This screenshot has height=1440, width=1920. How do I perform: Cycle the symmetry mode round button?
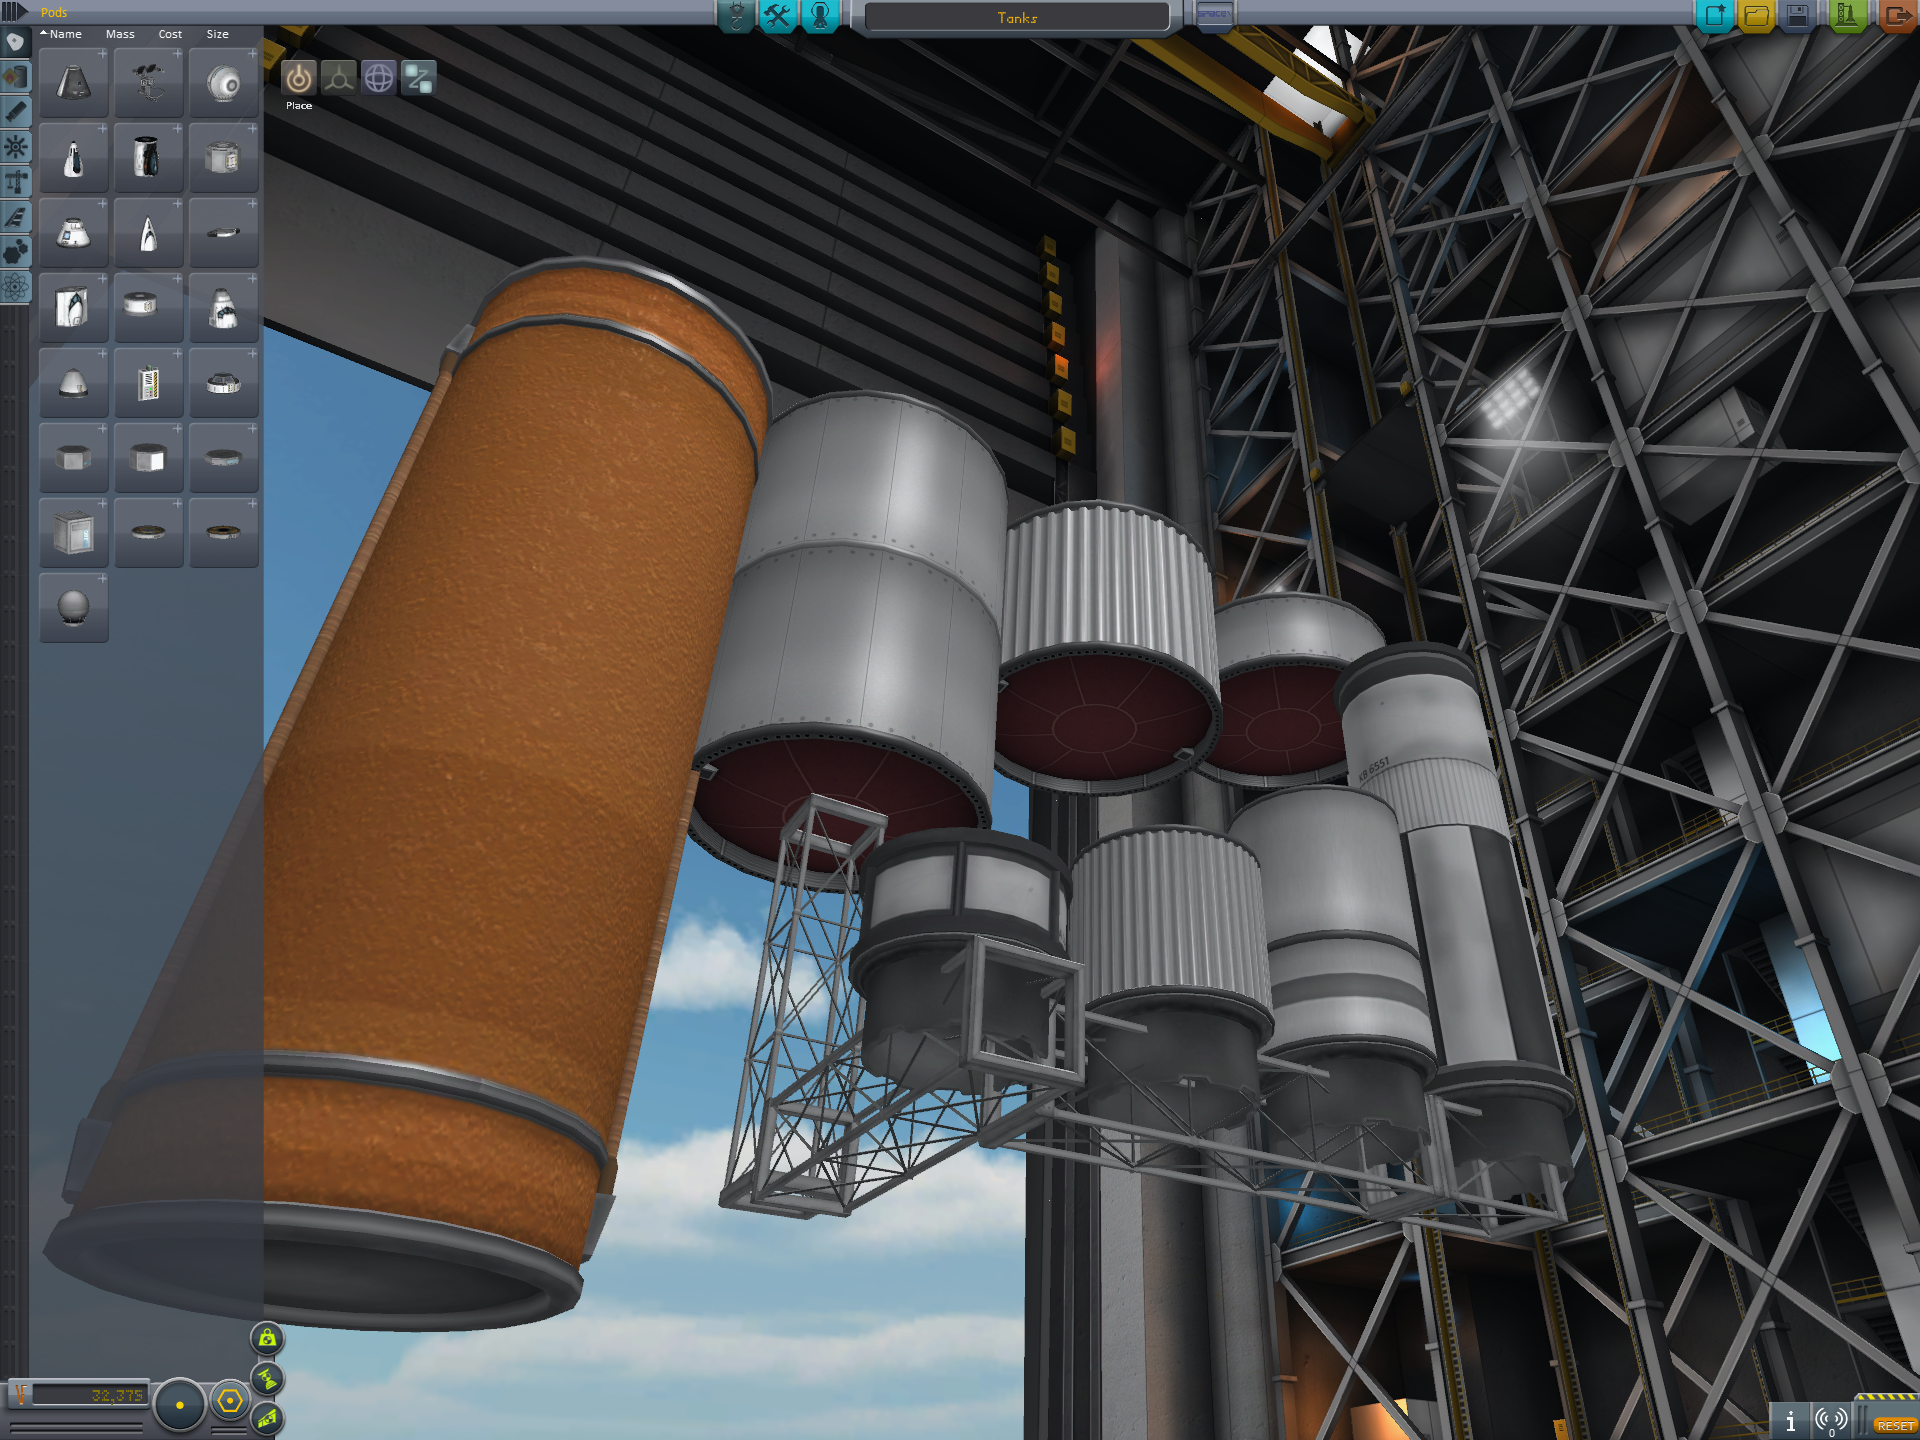coord(180,1404)
